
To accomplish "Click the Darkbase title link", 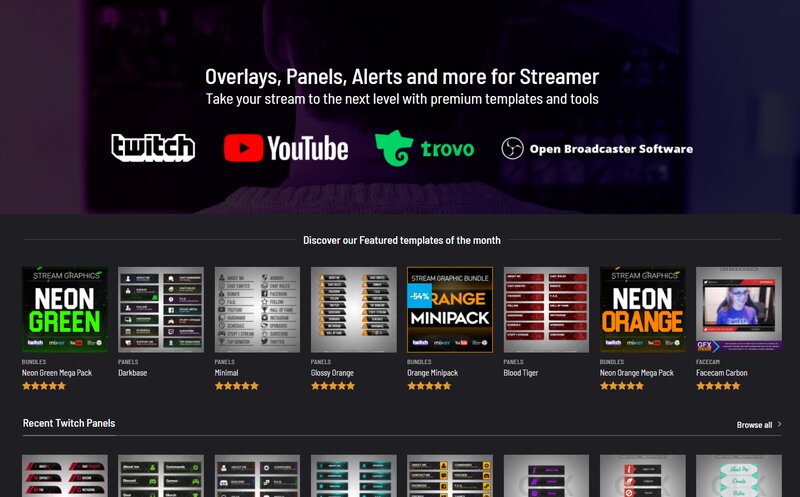I will (133, 373).
